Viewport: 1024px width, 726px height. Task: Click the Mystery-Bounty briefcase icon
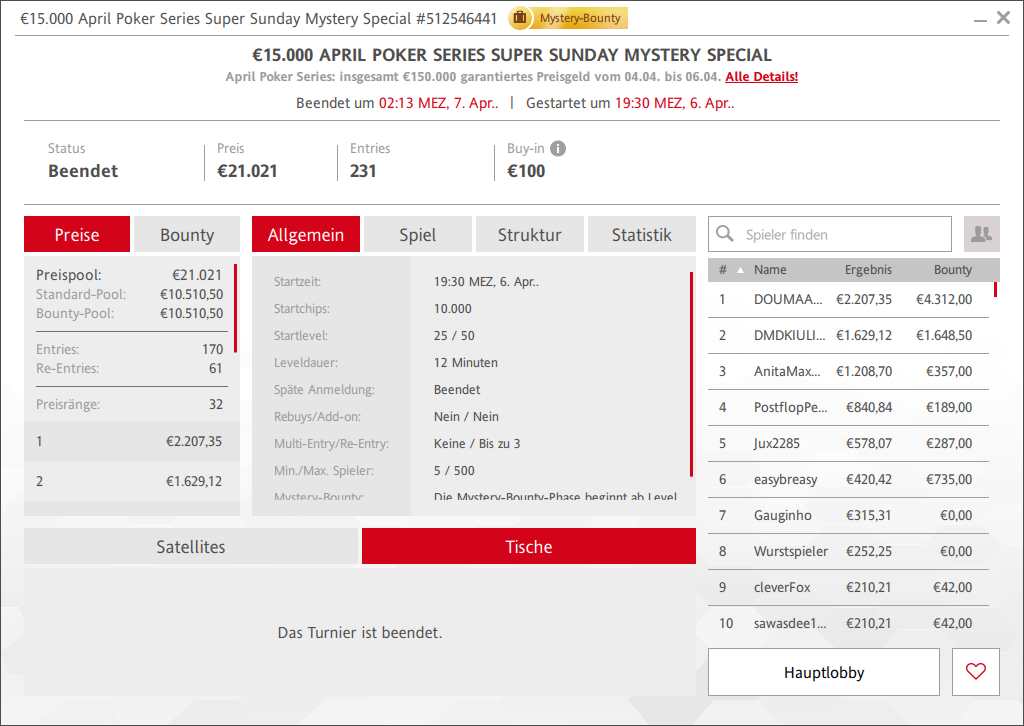point(520,18)
